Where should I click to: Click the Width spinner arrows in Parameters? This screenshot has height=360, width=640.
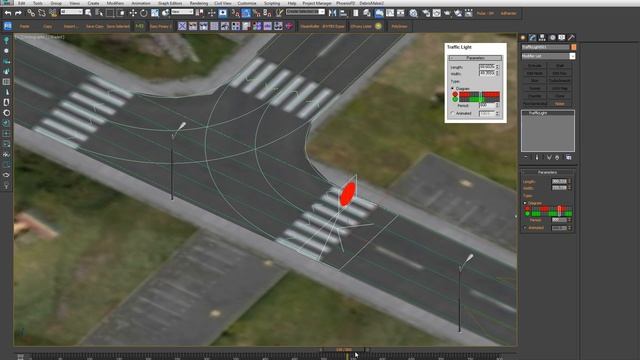(x=570, y=188)
